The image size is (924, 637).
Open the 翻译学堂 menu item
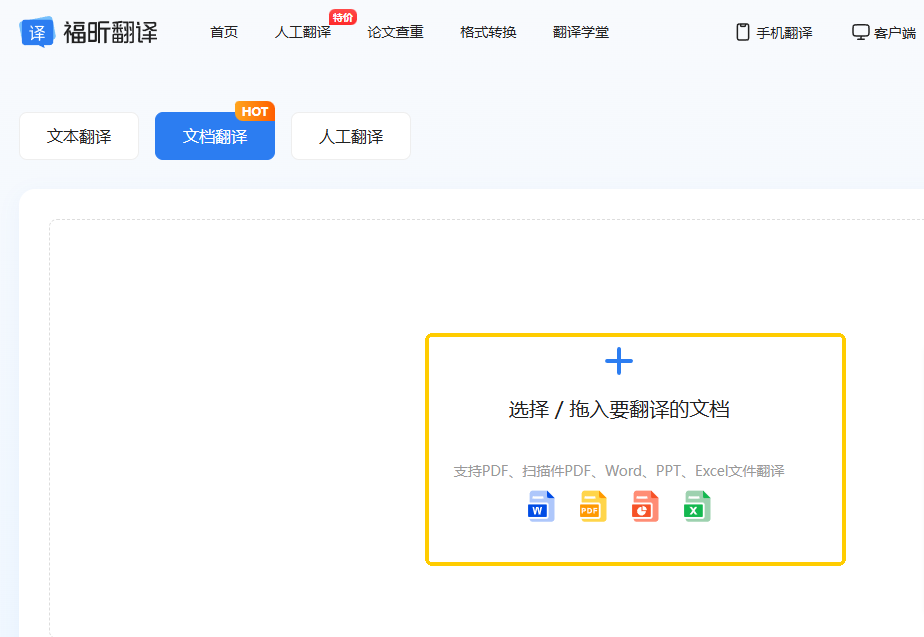(580, 32)
